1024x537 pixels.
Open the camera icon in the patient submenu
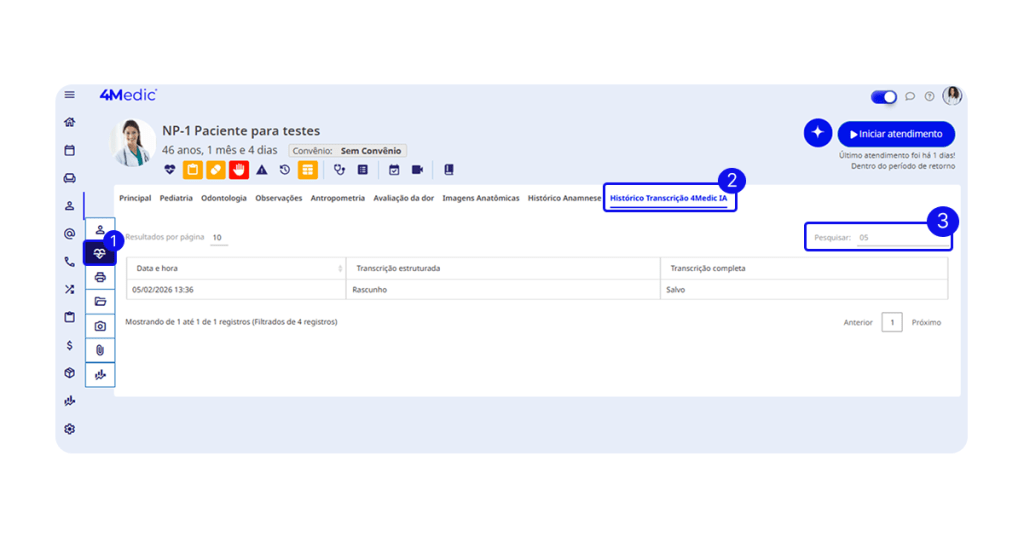click(100, 326)
